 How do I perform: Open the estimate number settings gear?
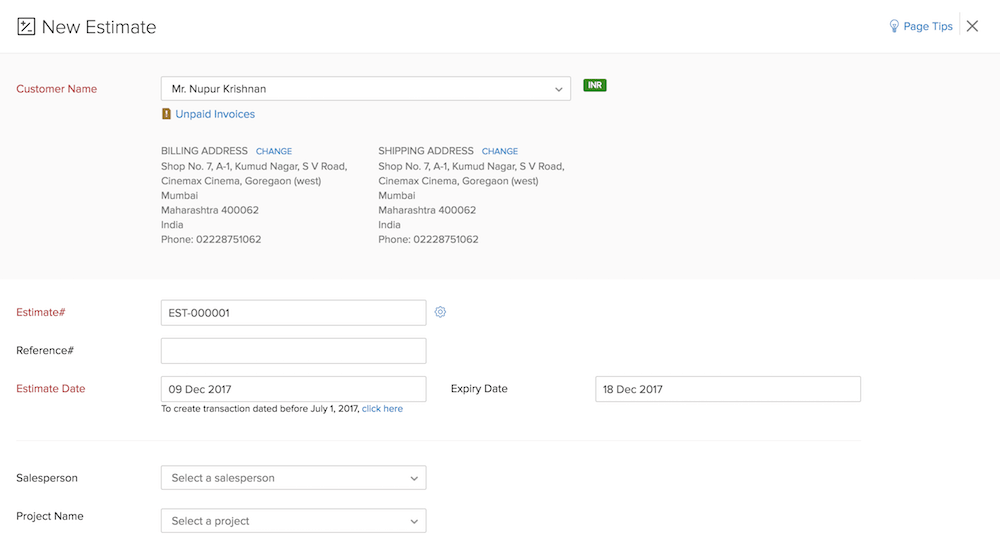coord(440,312)
